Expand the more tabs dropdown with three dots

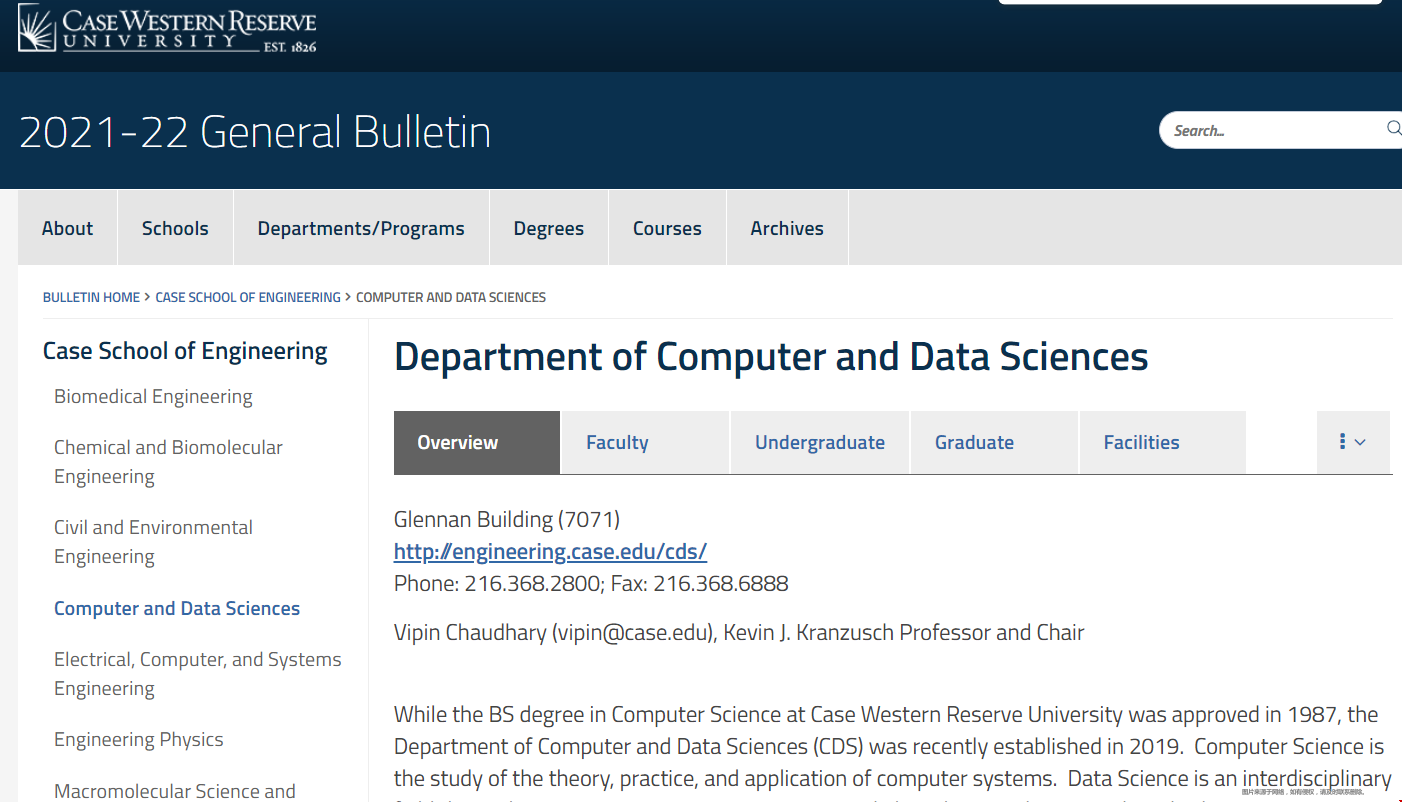click(x=1353, y=442)
